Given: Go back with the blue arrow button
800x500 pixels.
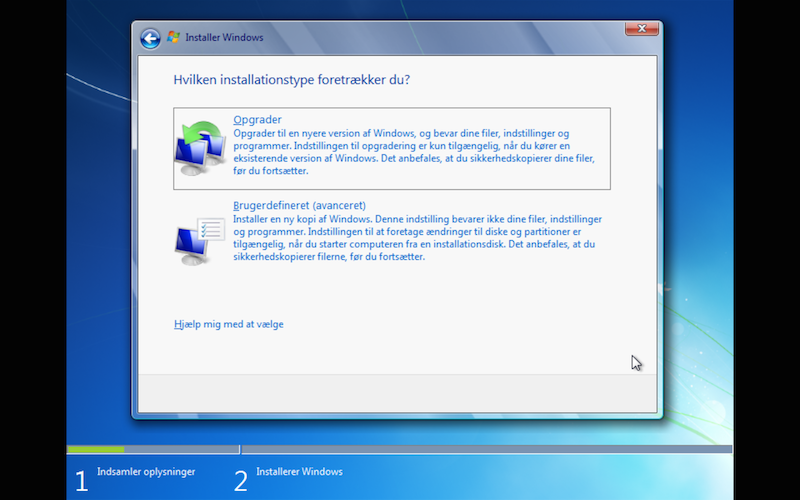Looking at the screenshot, I should click(x=151, y=38).
